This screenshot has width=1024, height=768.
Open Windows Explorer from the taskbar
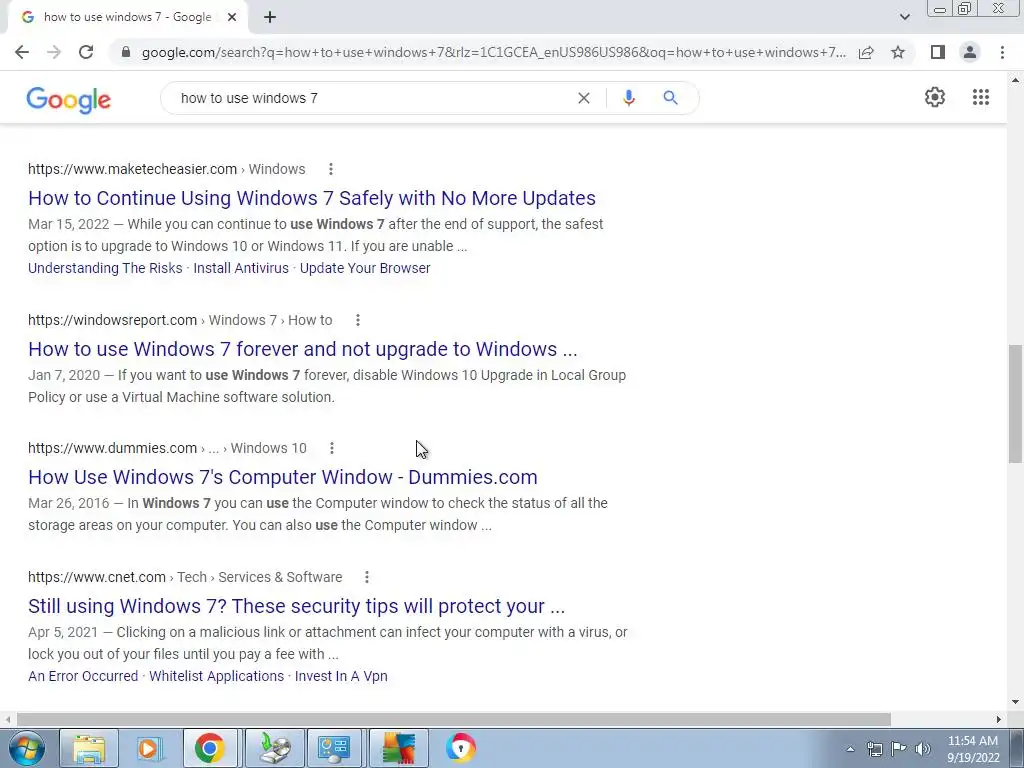[x=89, y=748]
